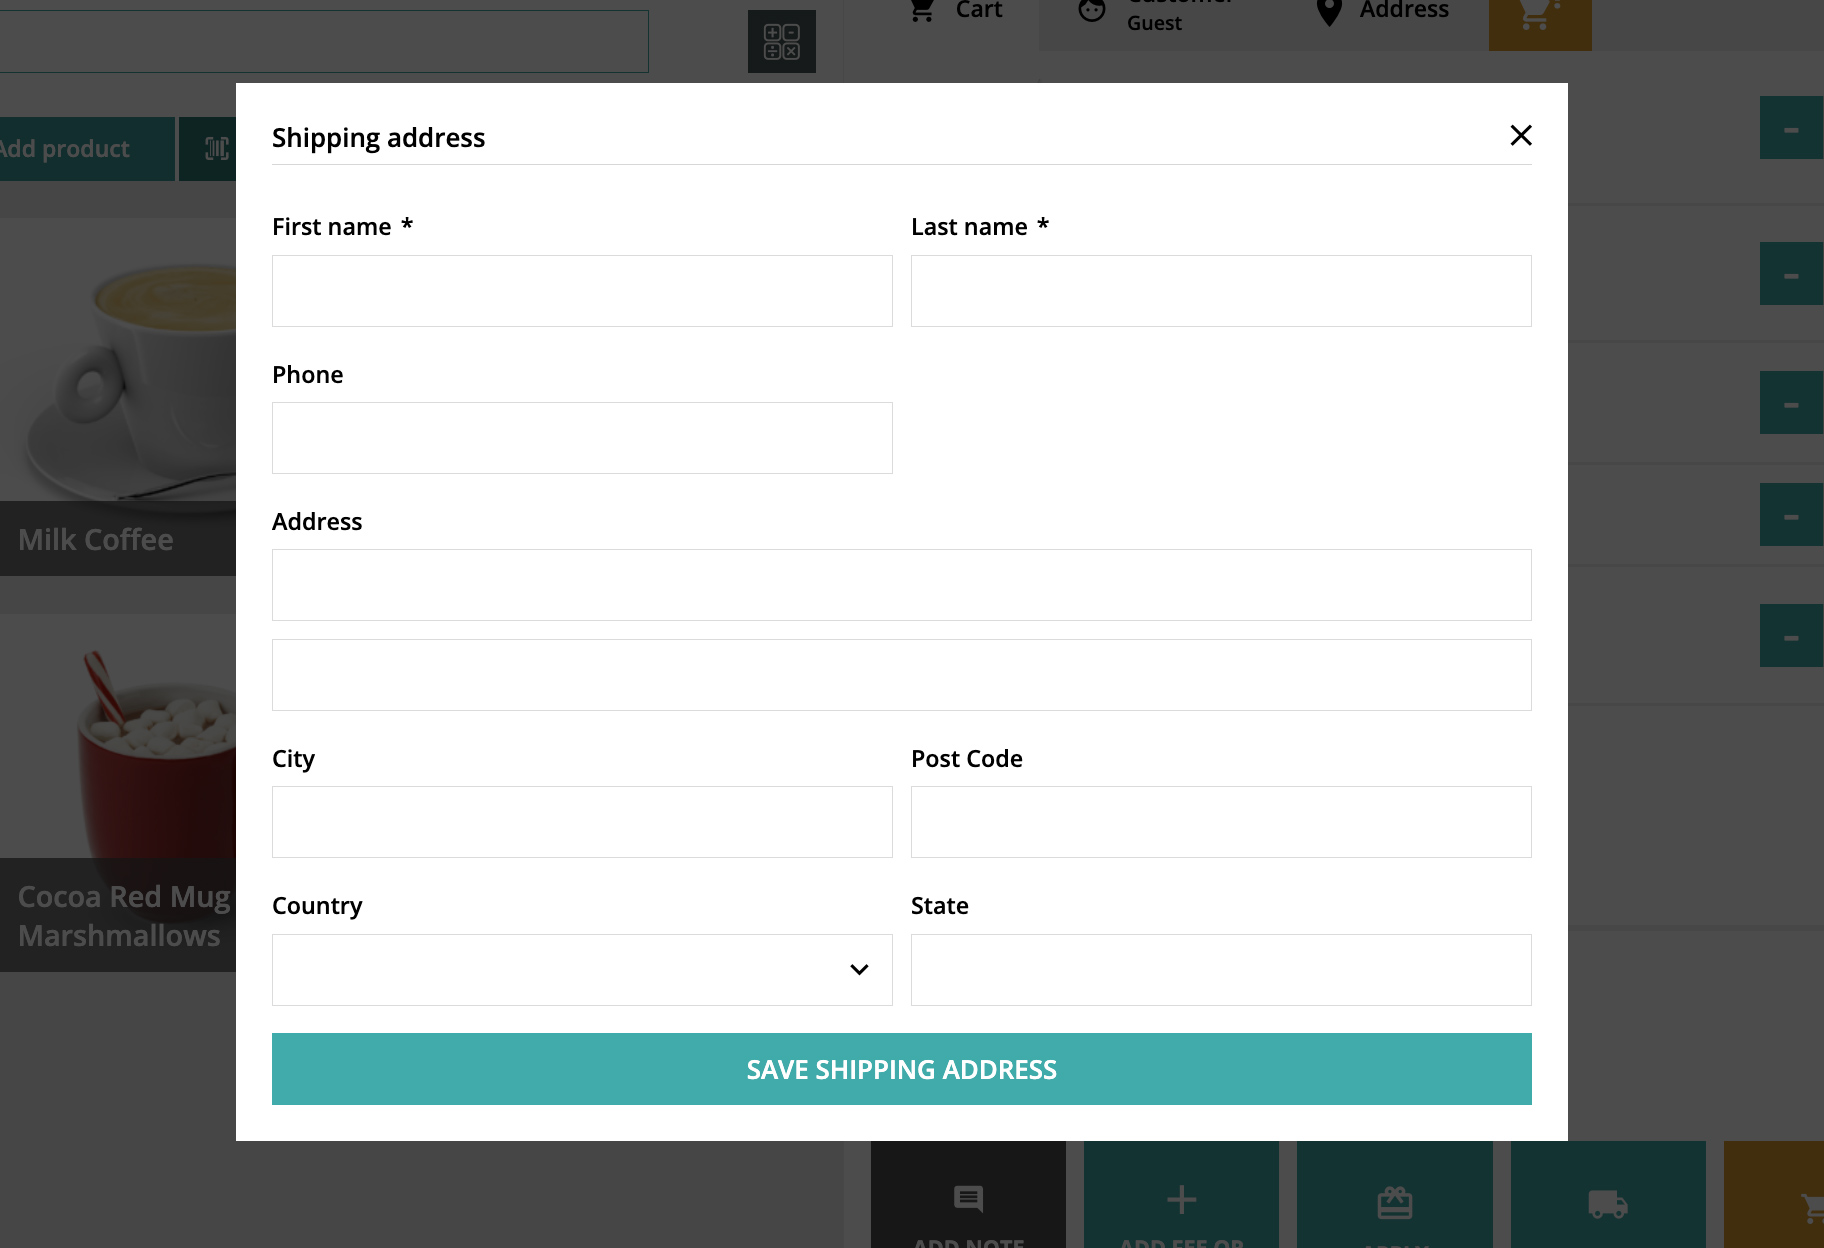Select the Phone input field
The width and height of the screenshot is (1824, 1248).
click(582, 438)
